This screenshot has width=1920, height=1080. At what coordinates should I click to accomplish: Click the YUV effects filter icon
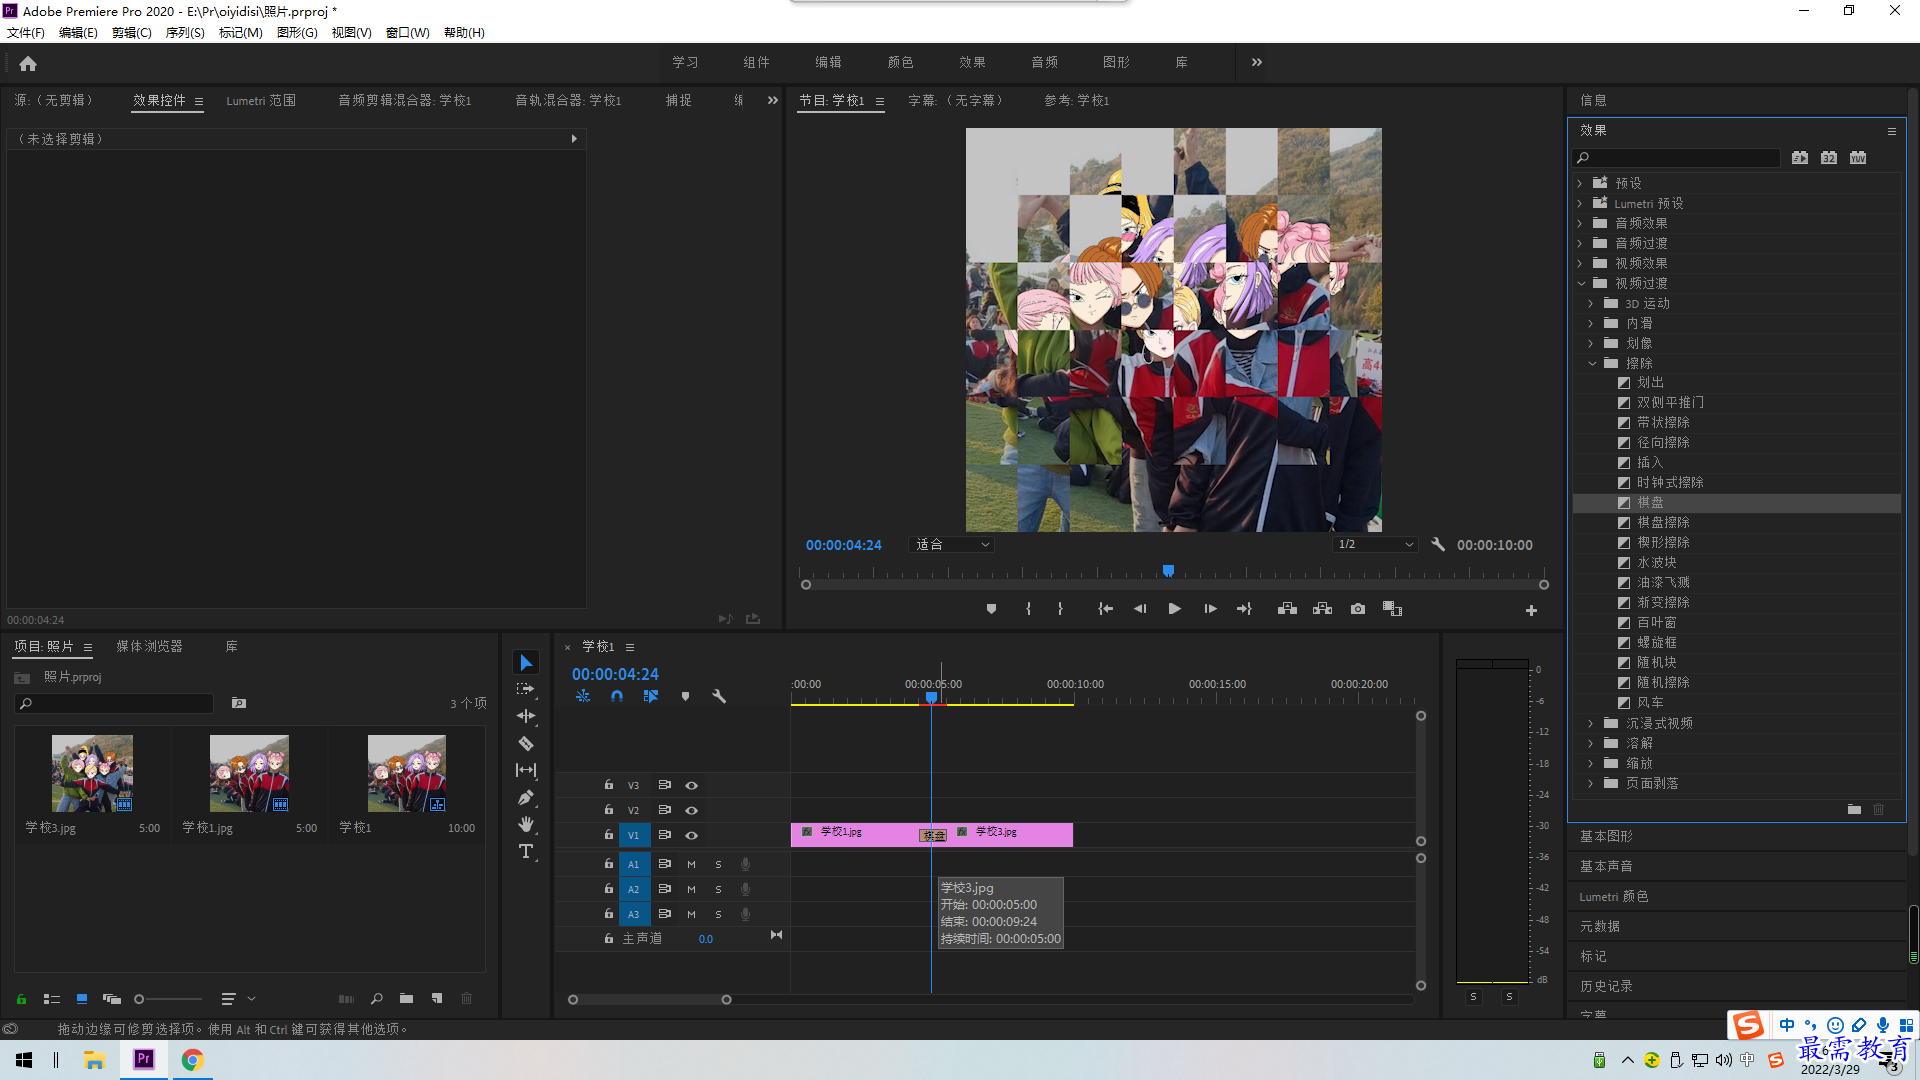pyautogui.click(x=1858, y=158)
